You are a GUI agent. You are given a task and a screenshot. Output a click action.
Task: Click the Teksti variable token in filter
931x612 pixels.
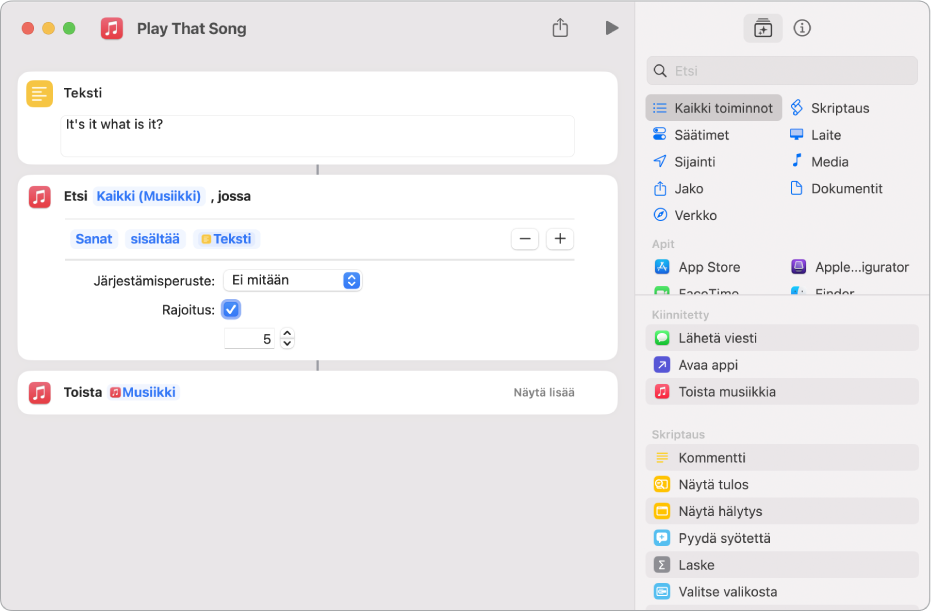(226, 239)
